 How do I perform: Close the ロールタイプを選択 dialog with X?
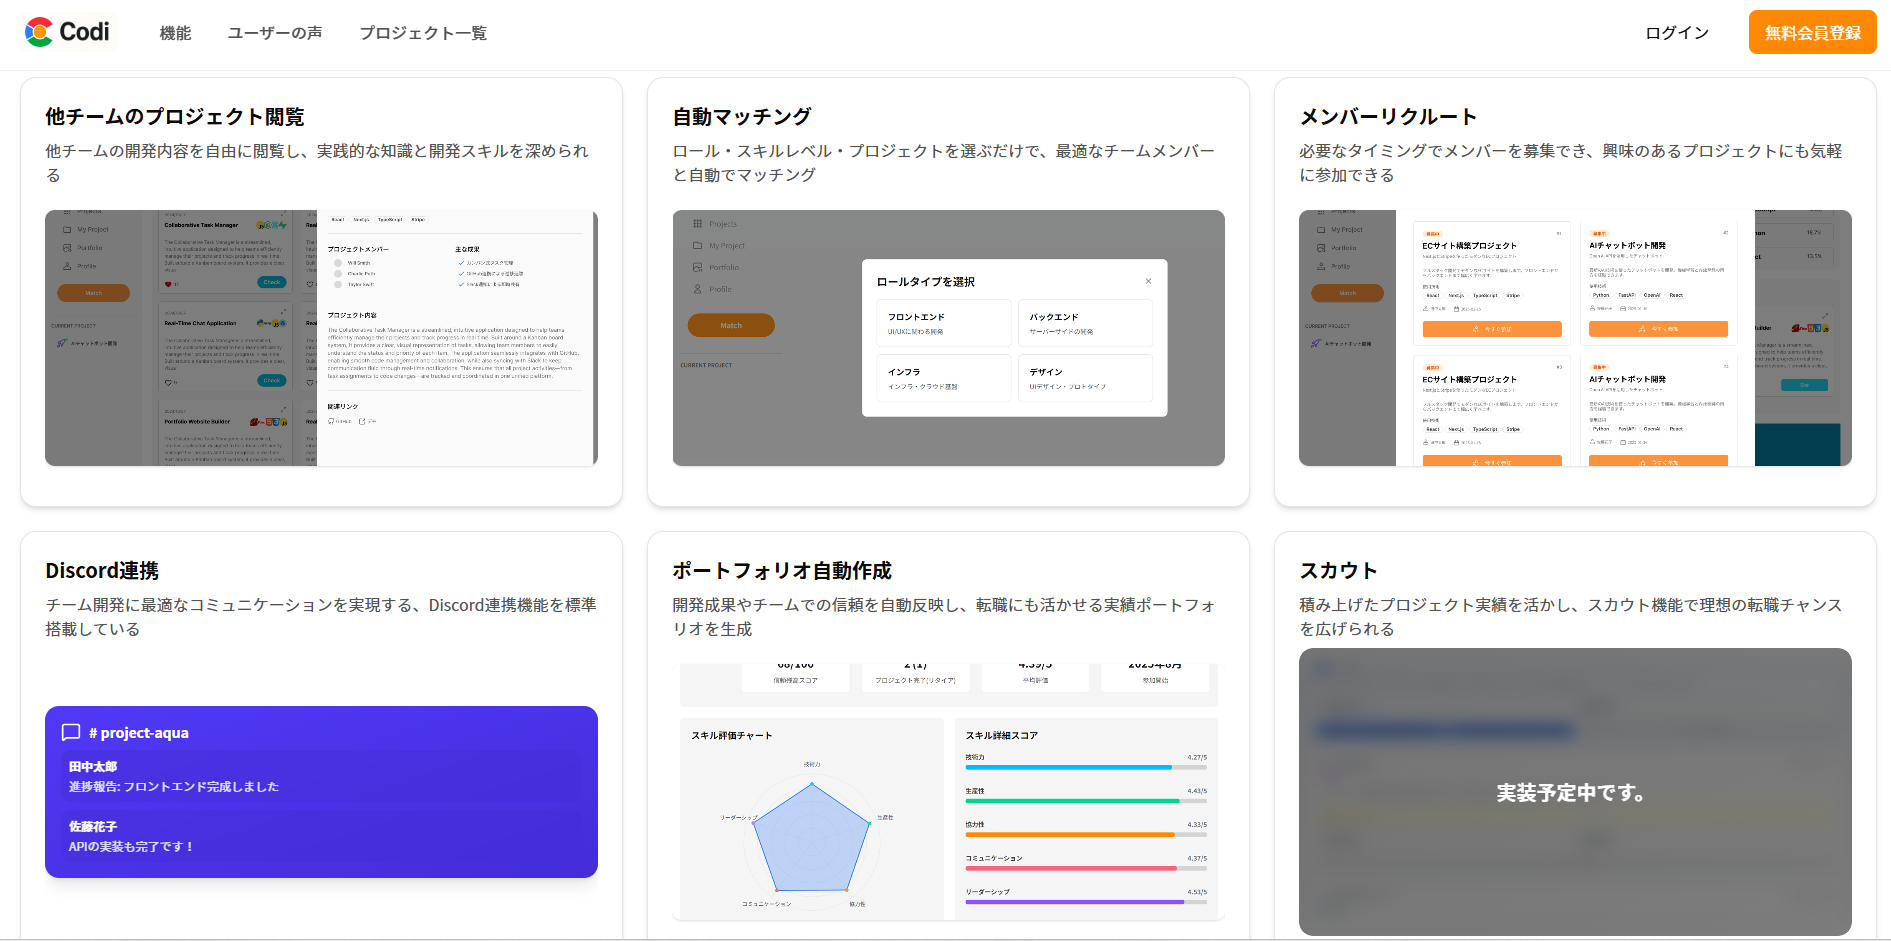[1148, 281]
